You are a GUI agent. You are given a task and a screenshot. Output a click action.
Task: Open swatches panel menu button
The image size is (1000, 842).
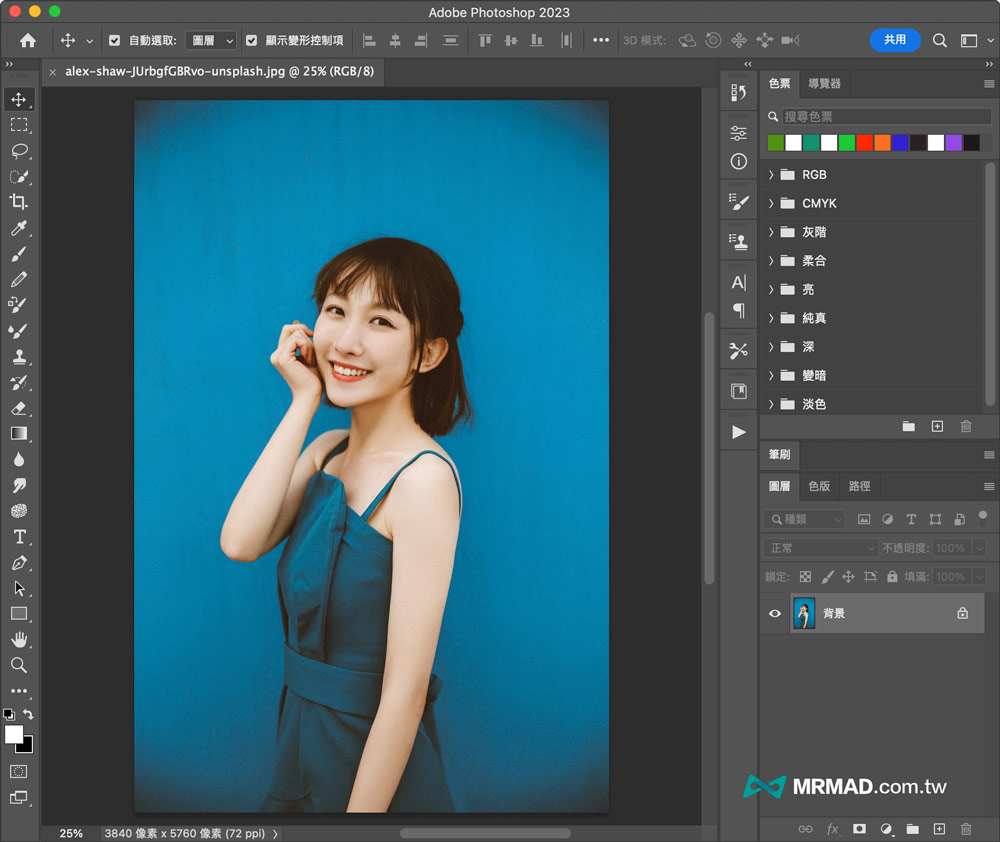pyautogui.click(x=989, y=84)
